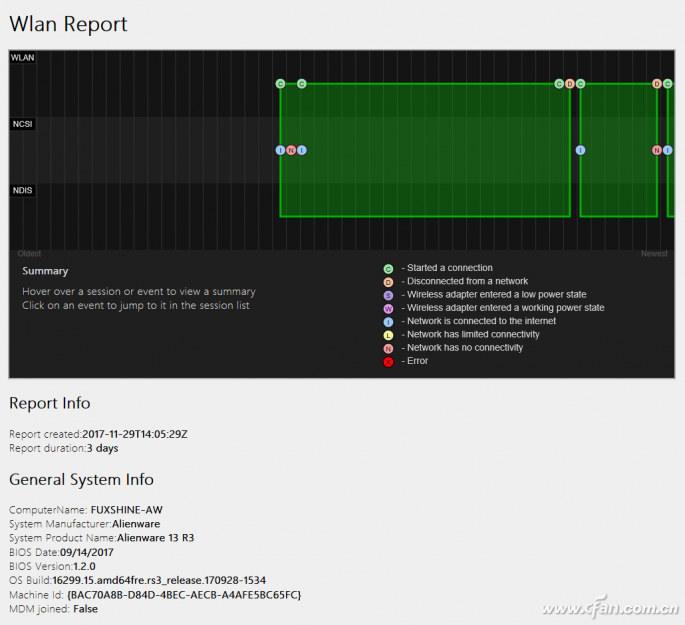685x625 pixels.
Task: Click the first blue I marker in NCSI row
Action: (x=280, y=150)
